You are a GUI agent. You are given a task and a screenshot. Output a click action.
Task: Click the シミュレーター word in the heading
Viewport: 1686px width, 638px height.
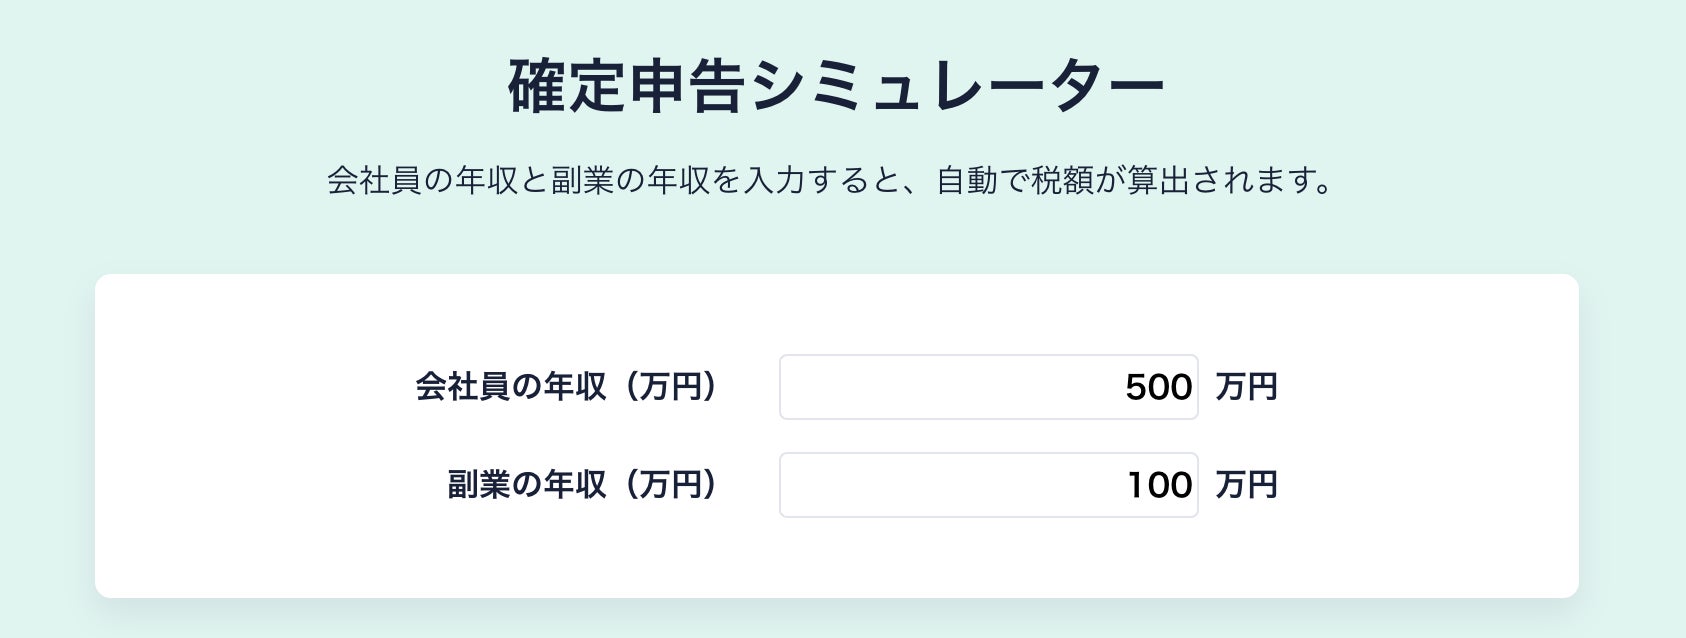(x=956, y=87)
